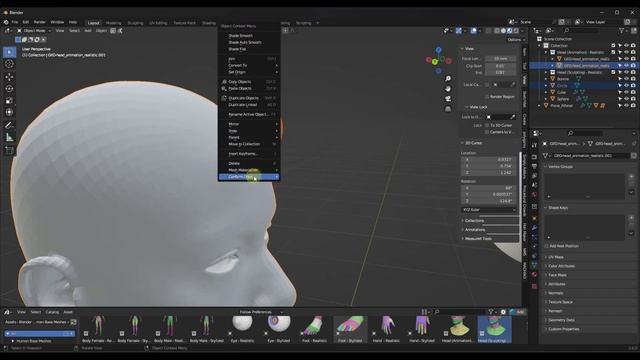Screen dimensions: 640x360
Task: Expand the Annotations panel
Action: (475, 229)
